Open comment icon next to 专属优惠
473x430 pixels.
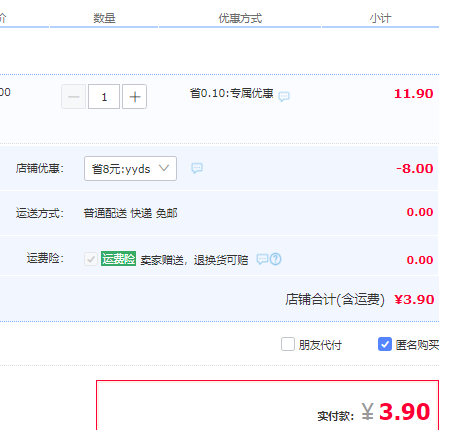[284, 97]
